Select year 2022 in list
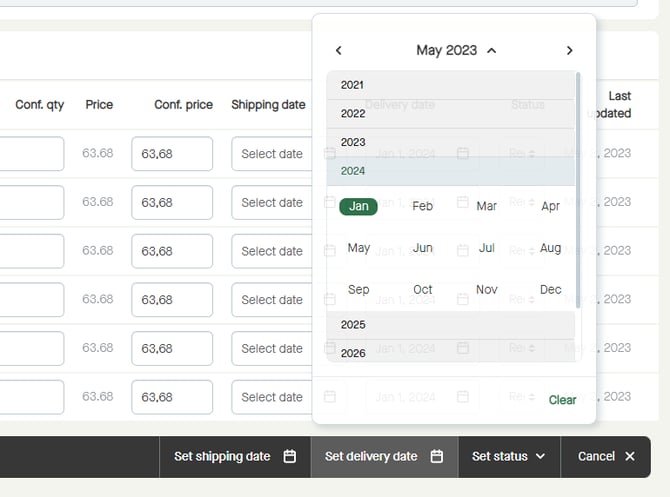670x497 pixels. point(450,114)
